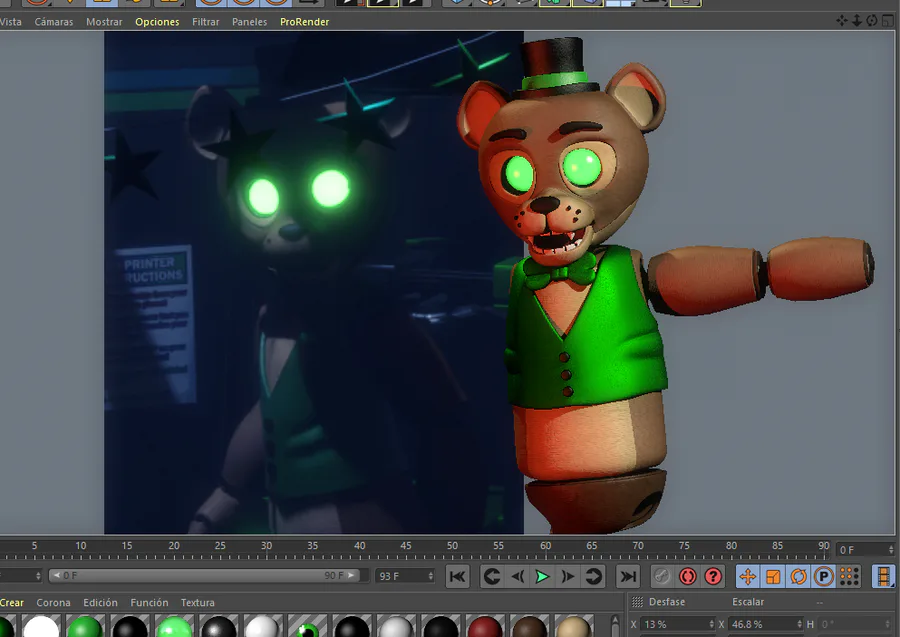Click the greyed-out key record icon
900x637 pixels.
[x=661, y=576]
